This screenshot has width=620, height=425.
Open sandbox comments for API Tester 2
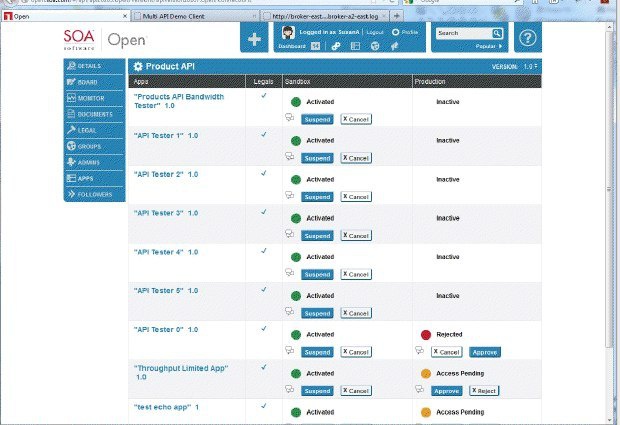(289, 195)
